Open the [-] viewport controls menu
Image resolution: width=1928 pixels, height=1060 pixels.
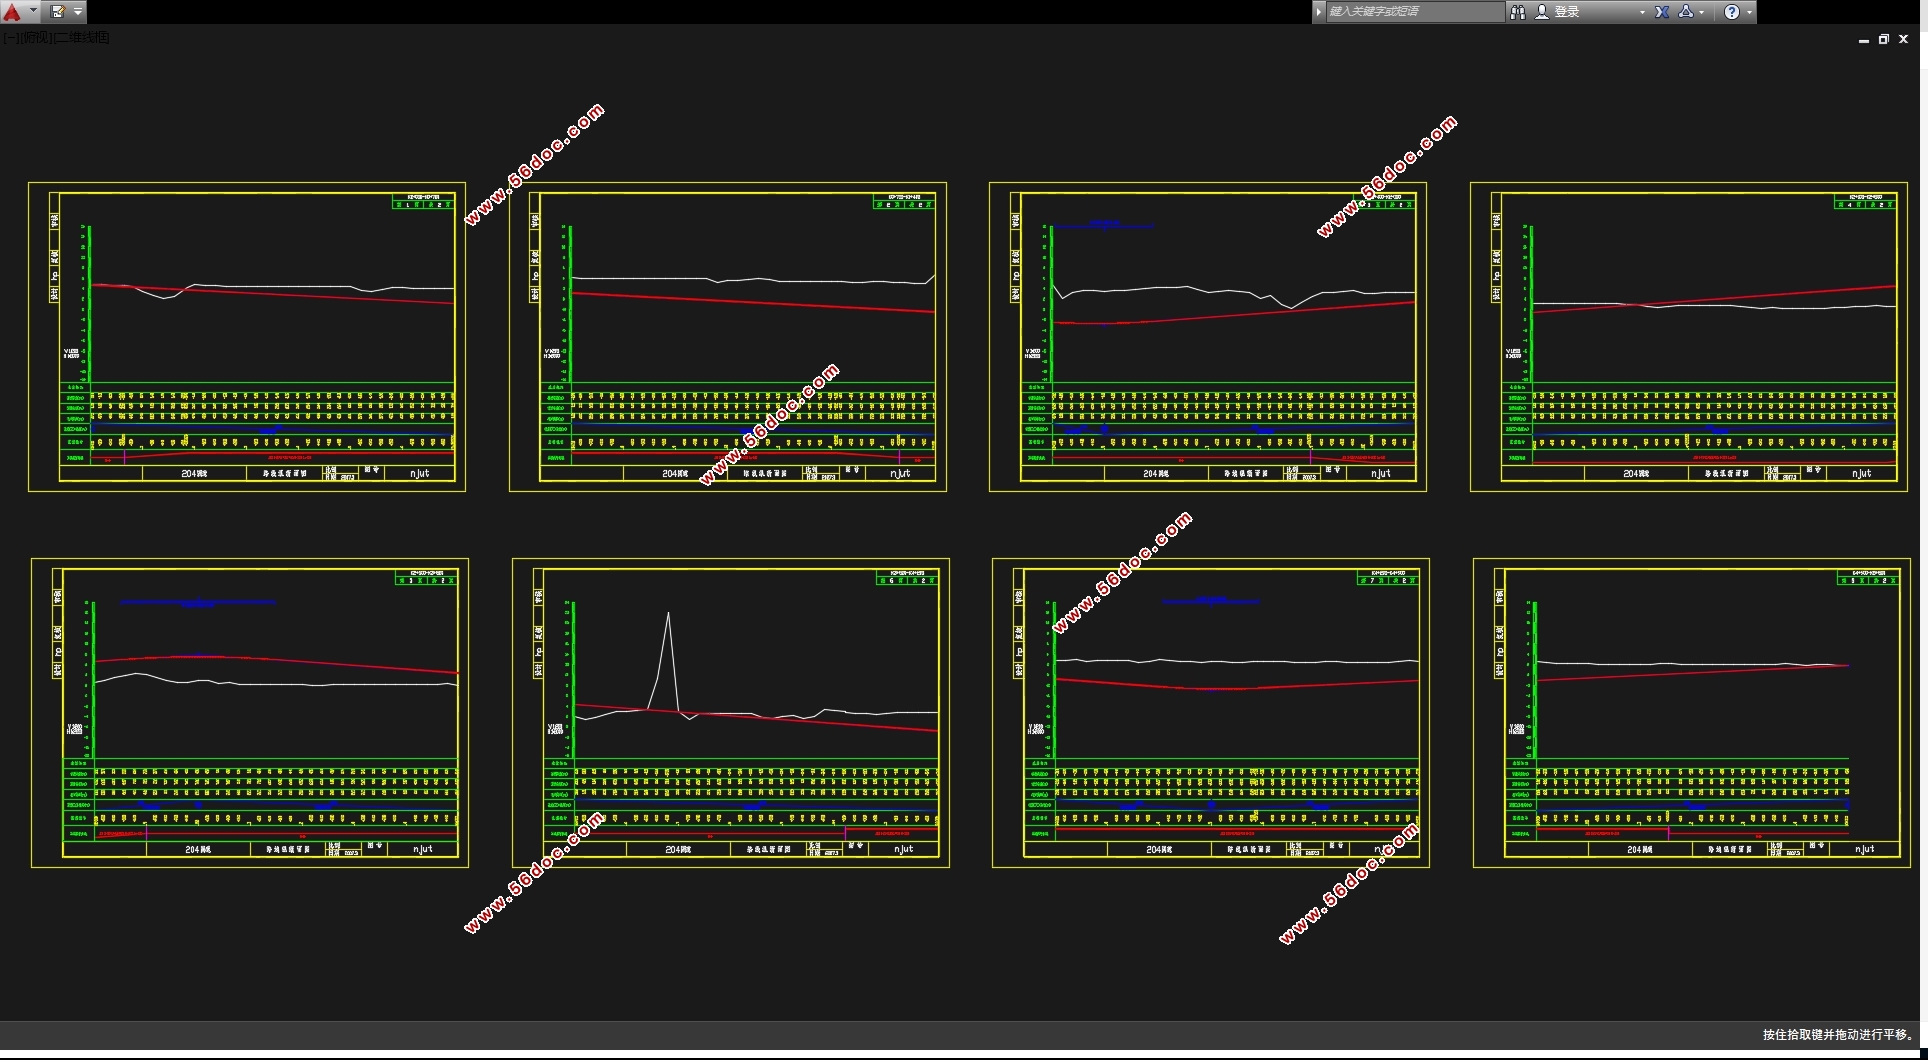point(9,38)
